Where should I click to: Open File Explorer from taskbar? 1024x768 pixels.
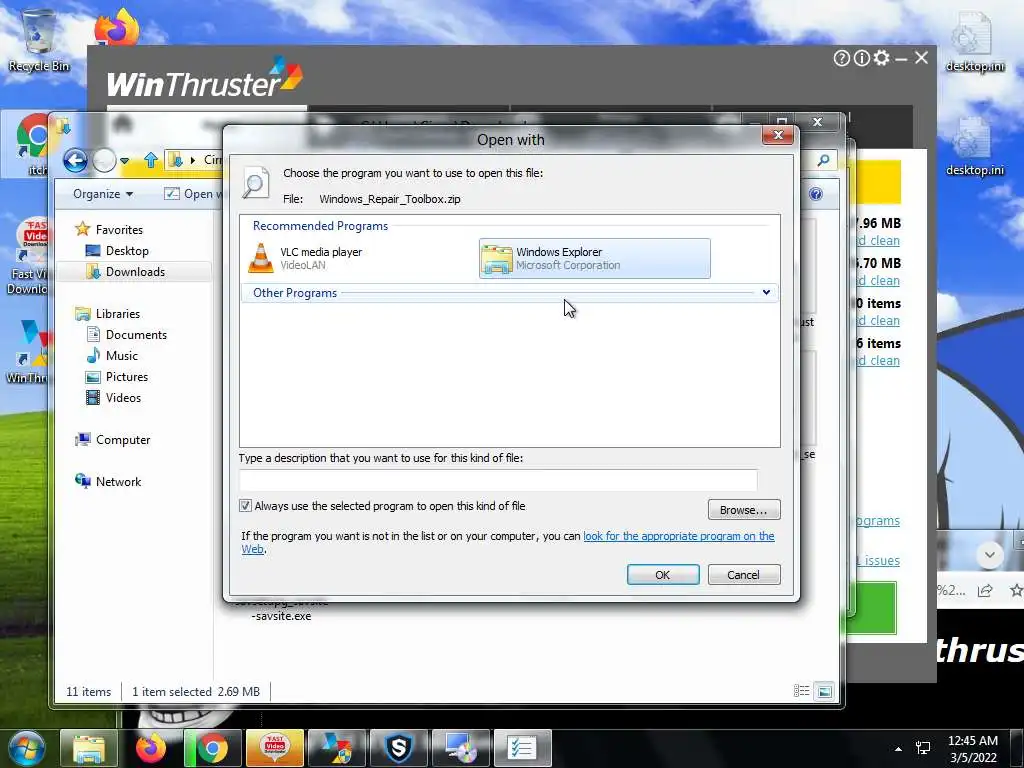pyautogui.click(x=88, y=748)
